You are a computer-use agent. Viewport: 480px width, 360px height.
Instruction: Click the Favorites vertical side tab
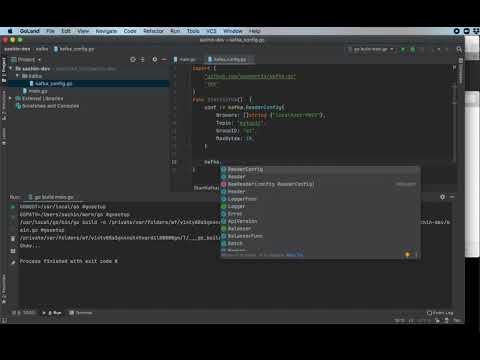point(4,289)
